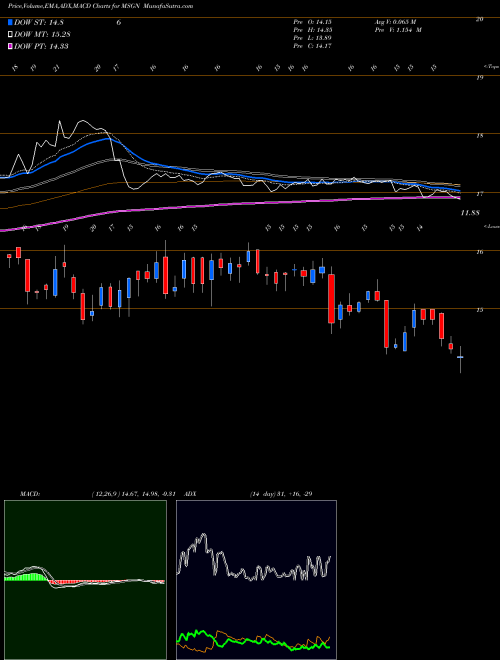Click the ADX '(14 day) 31, +16, -29' values
The image size is (500, 660).
(281, 494)
